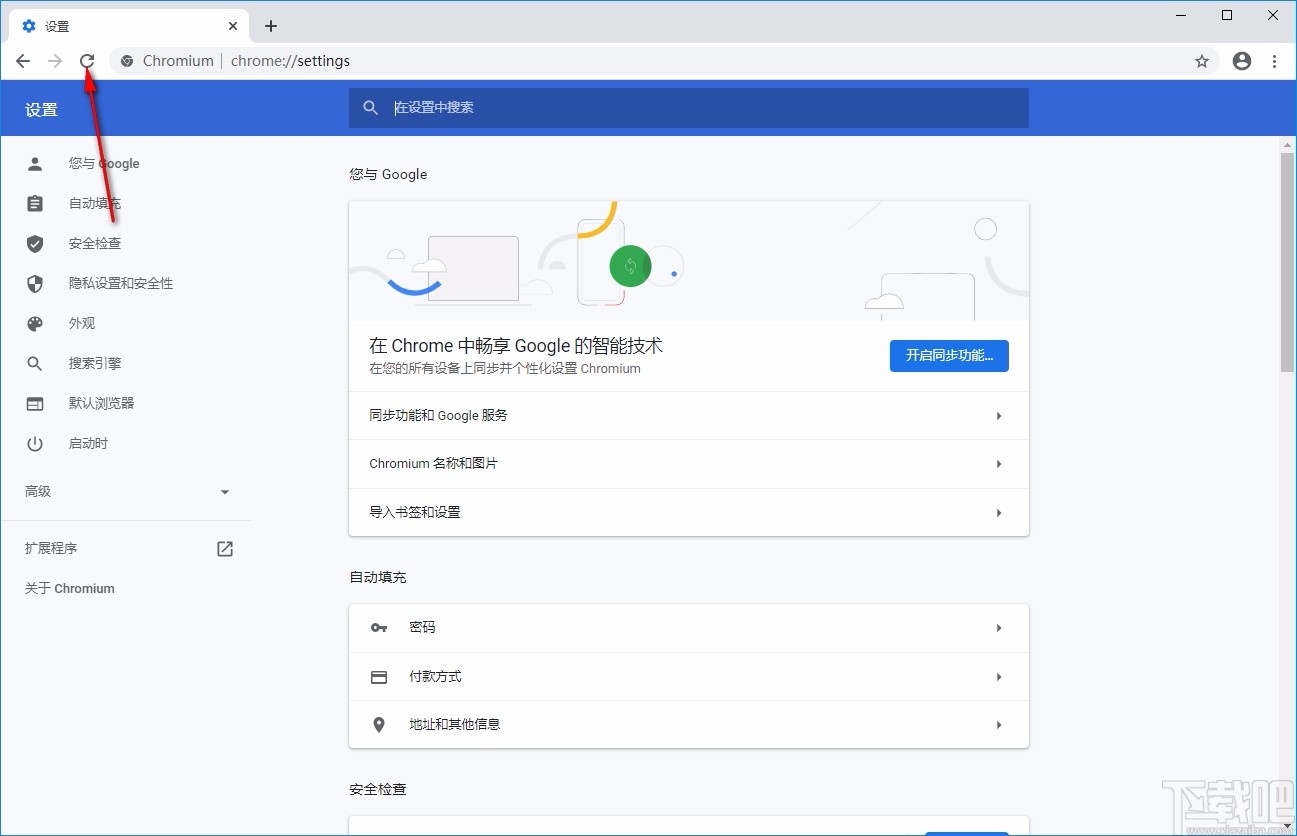Select the 外观 palette icon
The width and height of the screenshot is (1297, 836).
pos(34,323)
